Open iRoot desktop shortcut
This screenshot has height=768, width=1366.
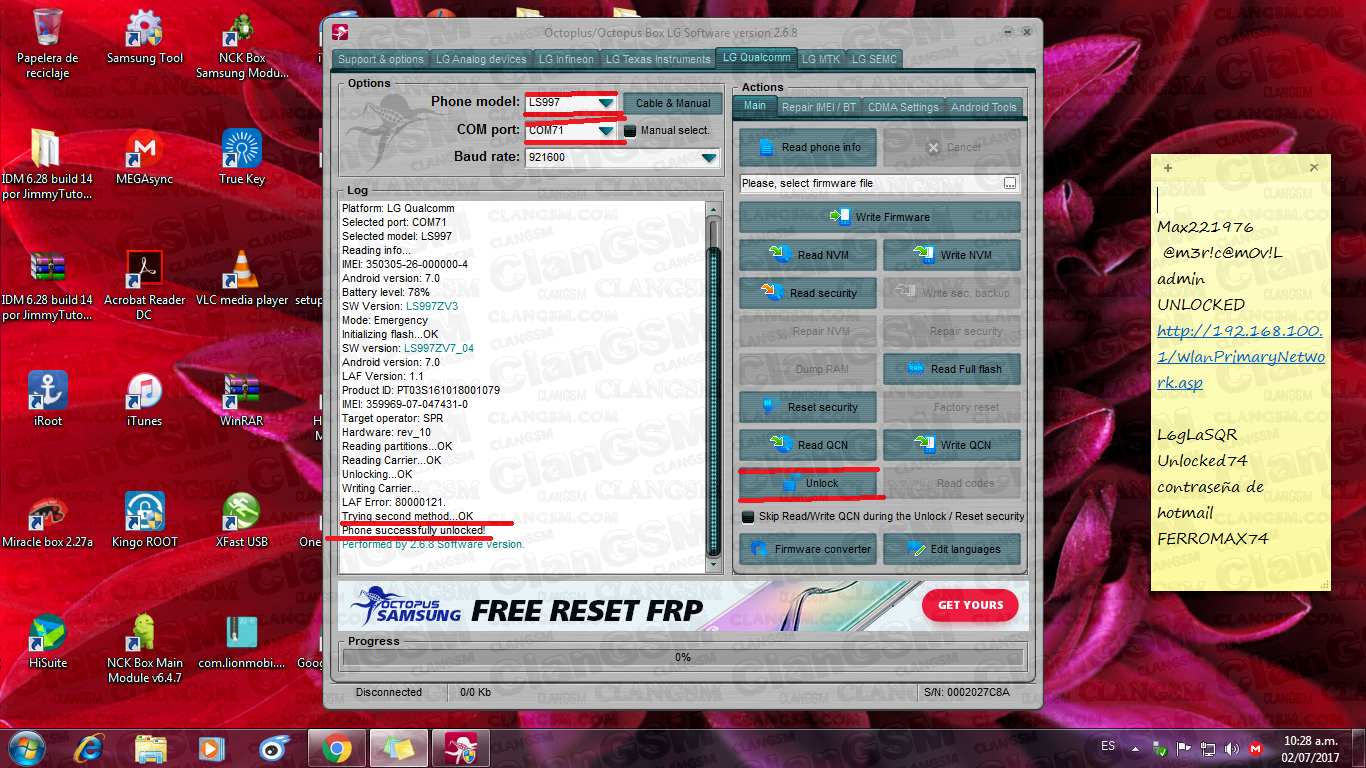click(x=47, y=399)
